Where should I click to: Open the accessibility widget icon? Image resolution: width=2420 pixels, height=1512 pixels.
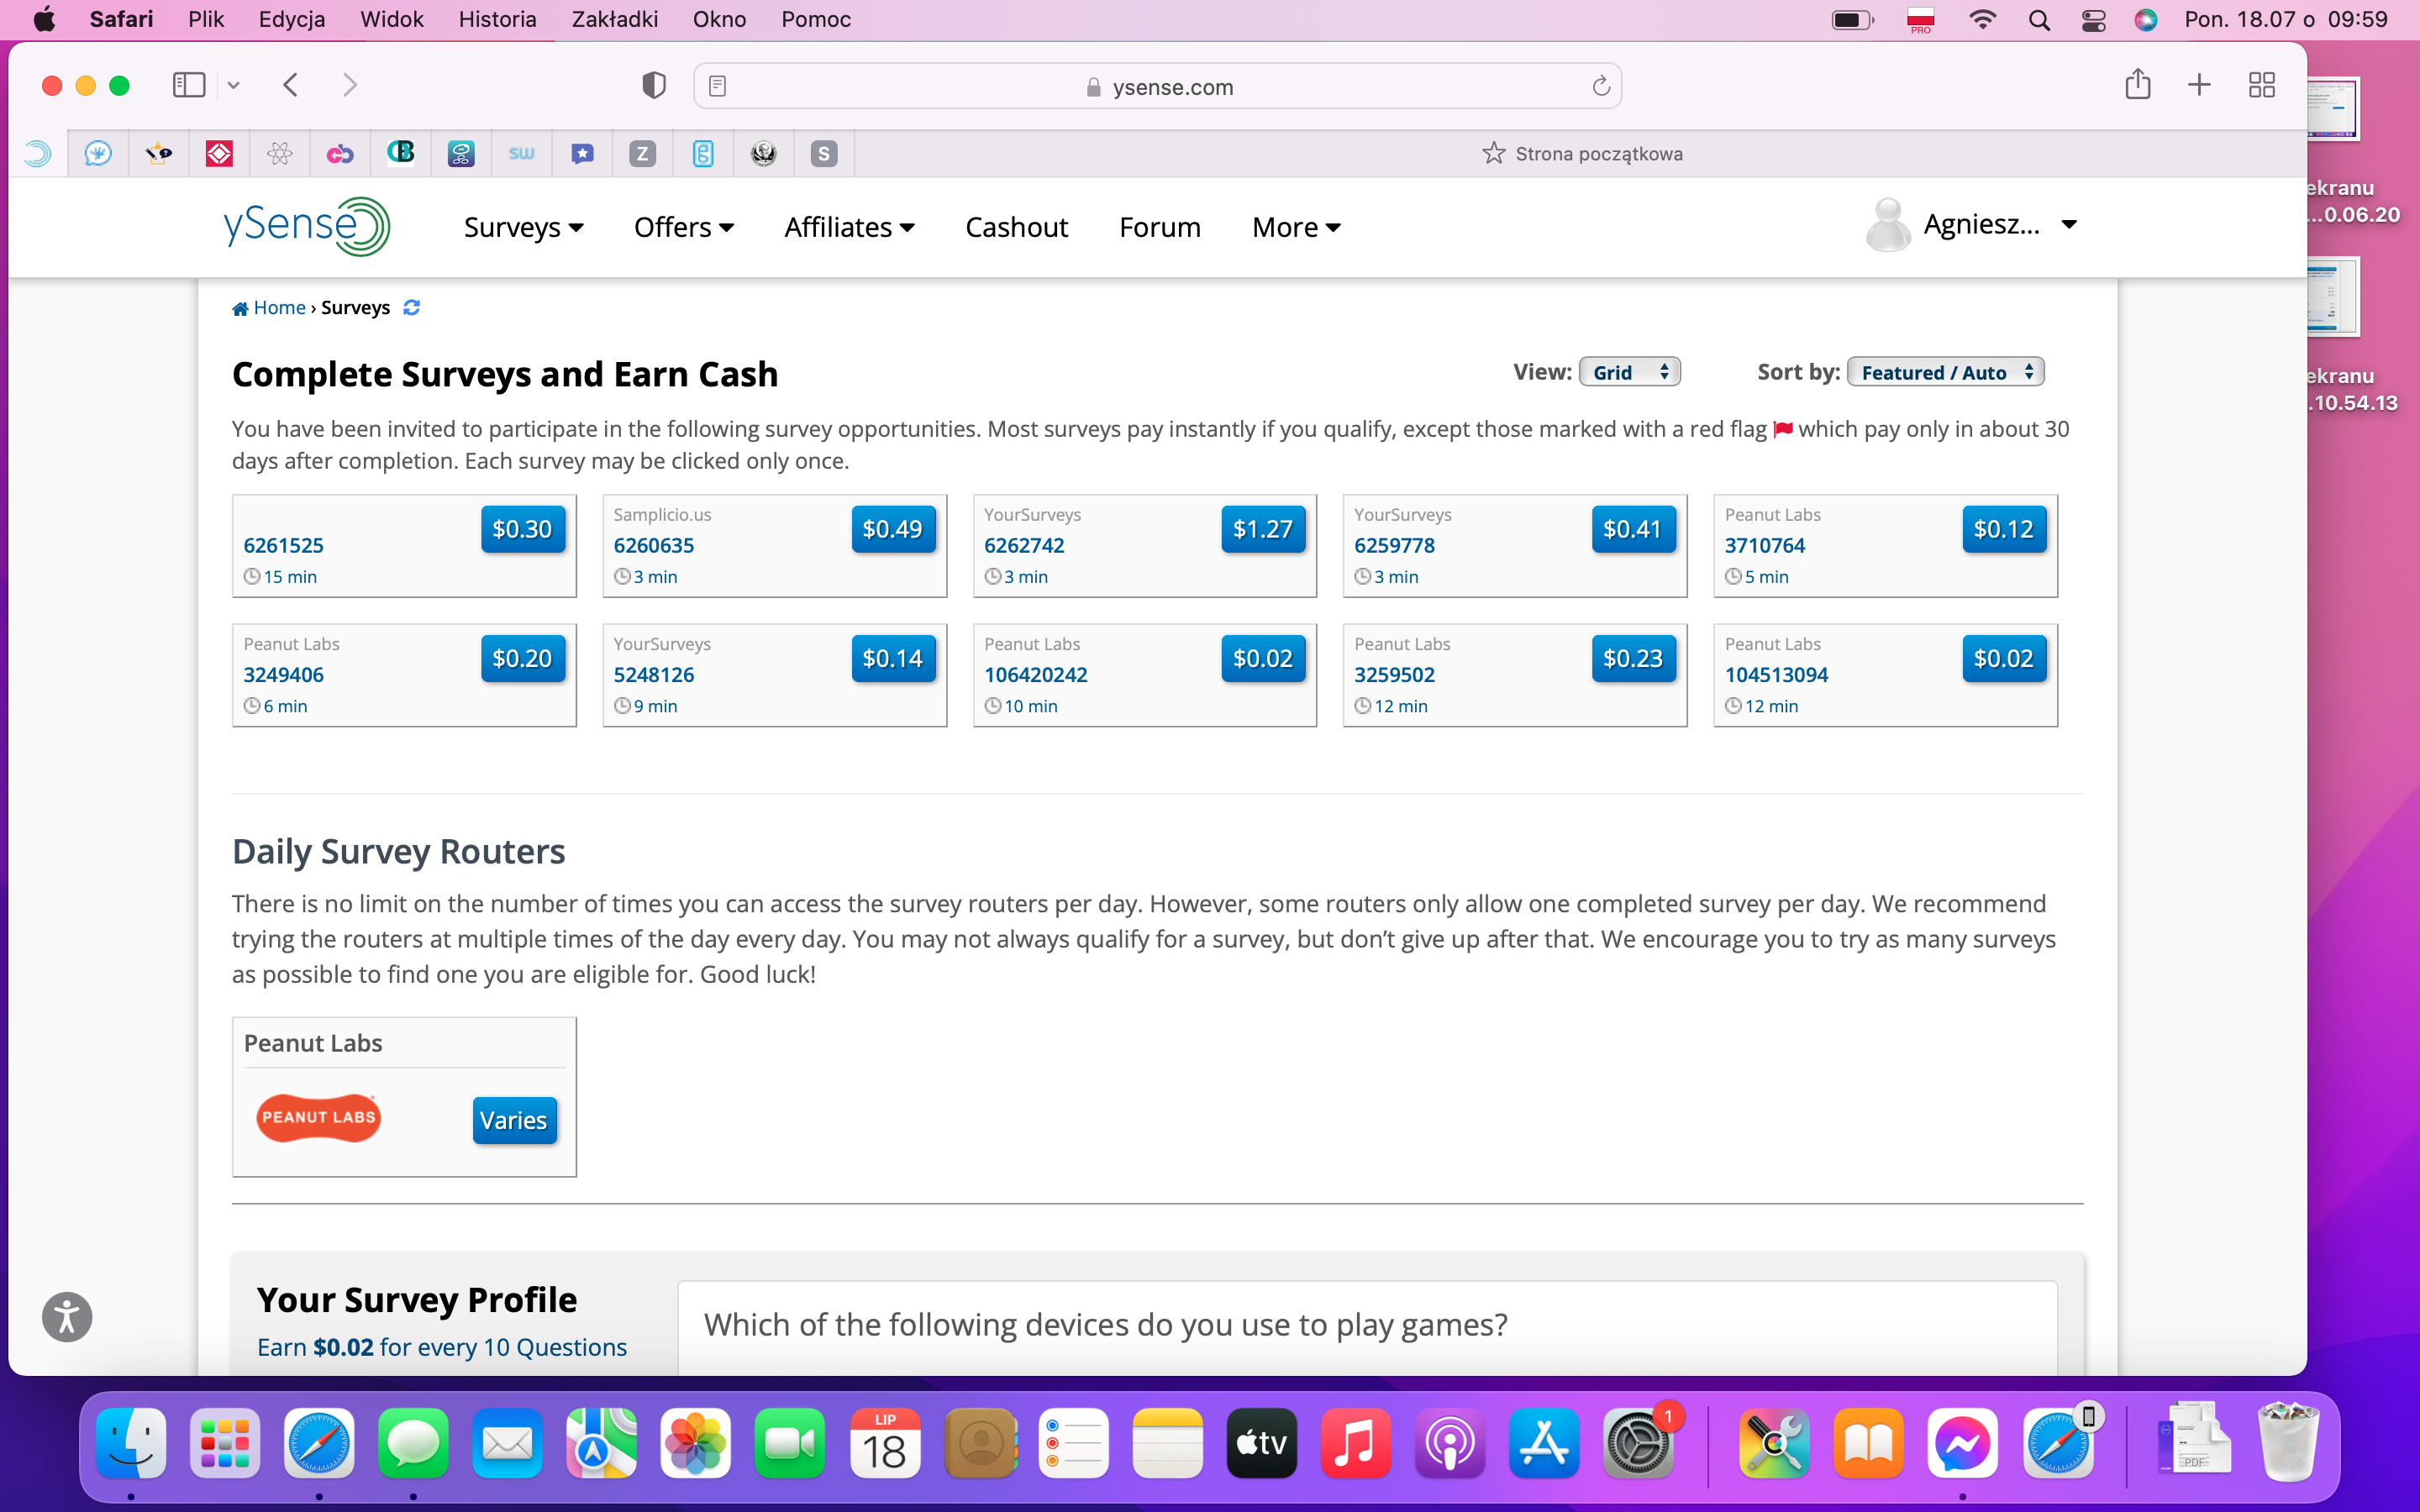click(67, 1316)
